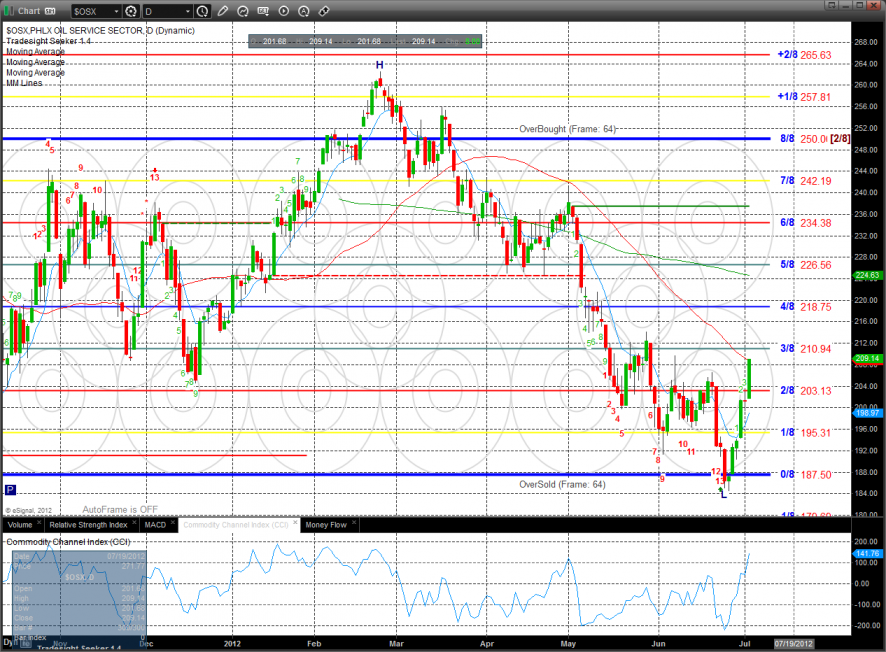This screenshot has height=652, width=886.
Task: Close the Money Flow tab
Action: click(354, 522)
